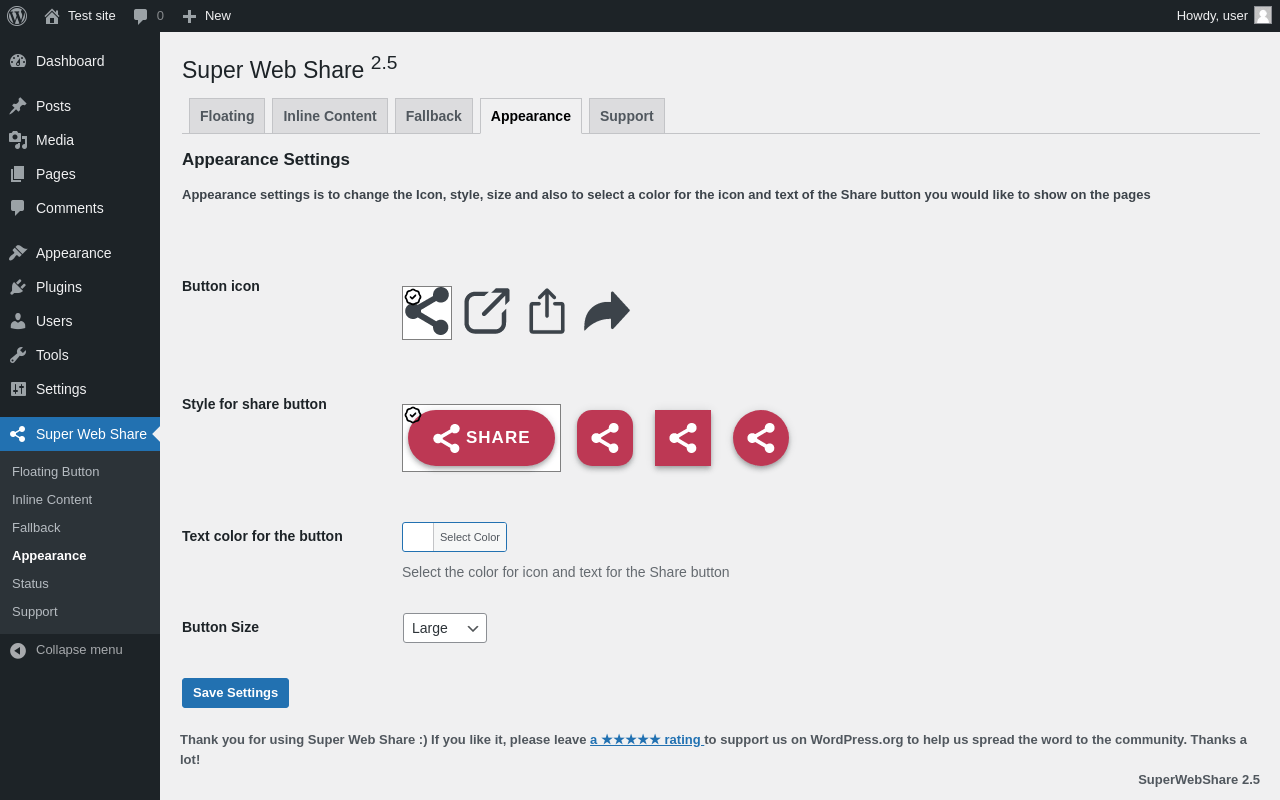
Task: Go to Plugins
Action: pyautogui.click(x=80, y=287)
